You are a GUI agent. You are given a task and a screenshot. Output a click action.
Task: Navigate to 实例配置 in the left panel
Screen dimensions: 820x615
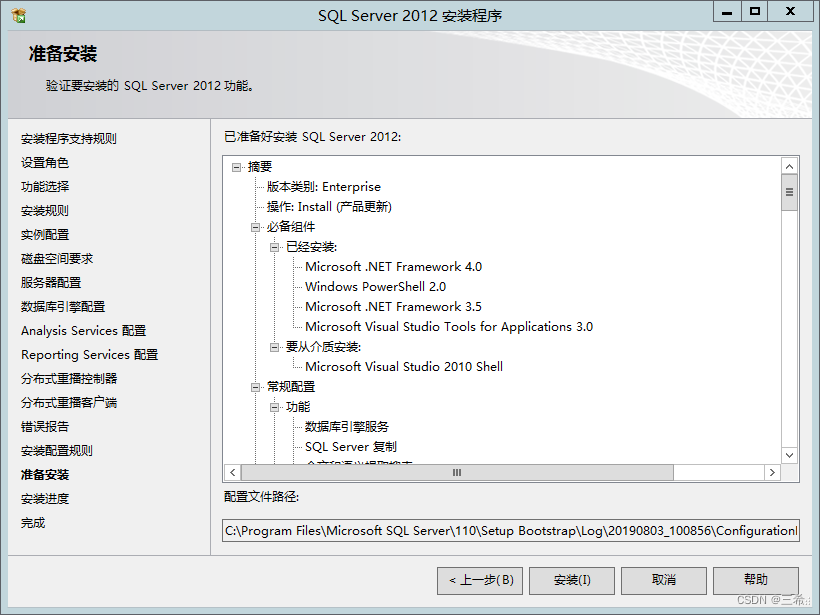(x=44, y=234)
